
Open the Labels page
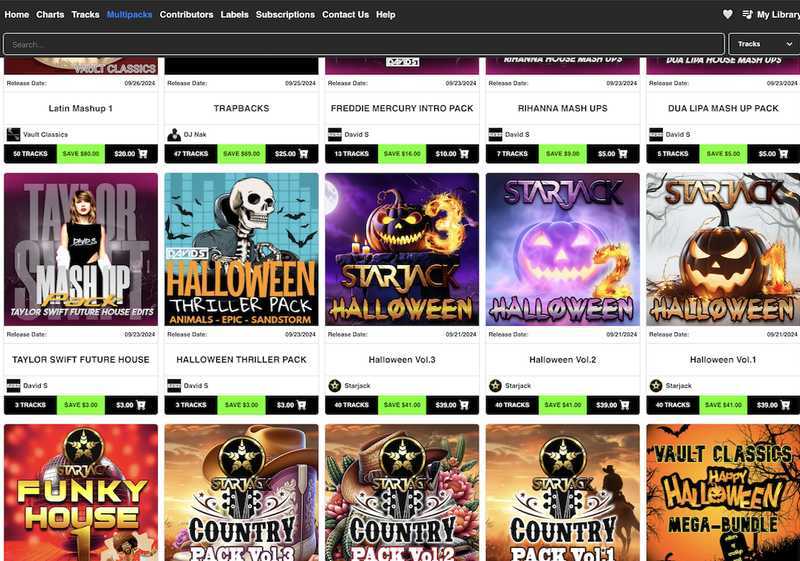click(234, 14)
